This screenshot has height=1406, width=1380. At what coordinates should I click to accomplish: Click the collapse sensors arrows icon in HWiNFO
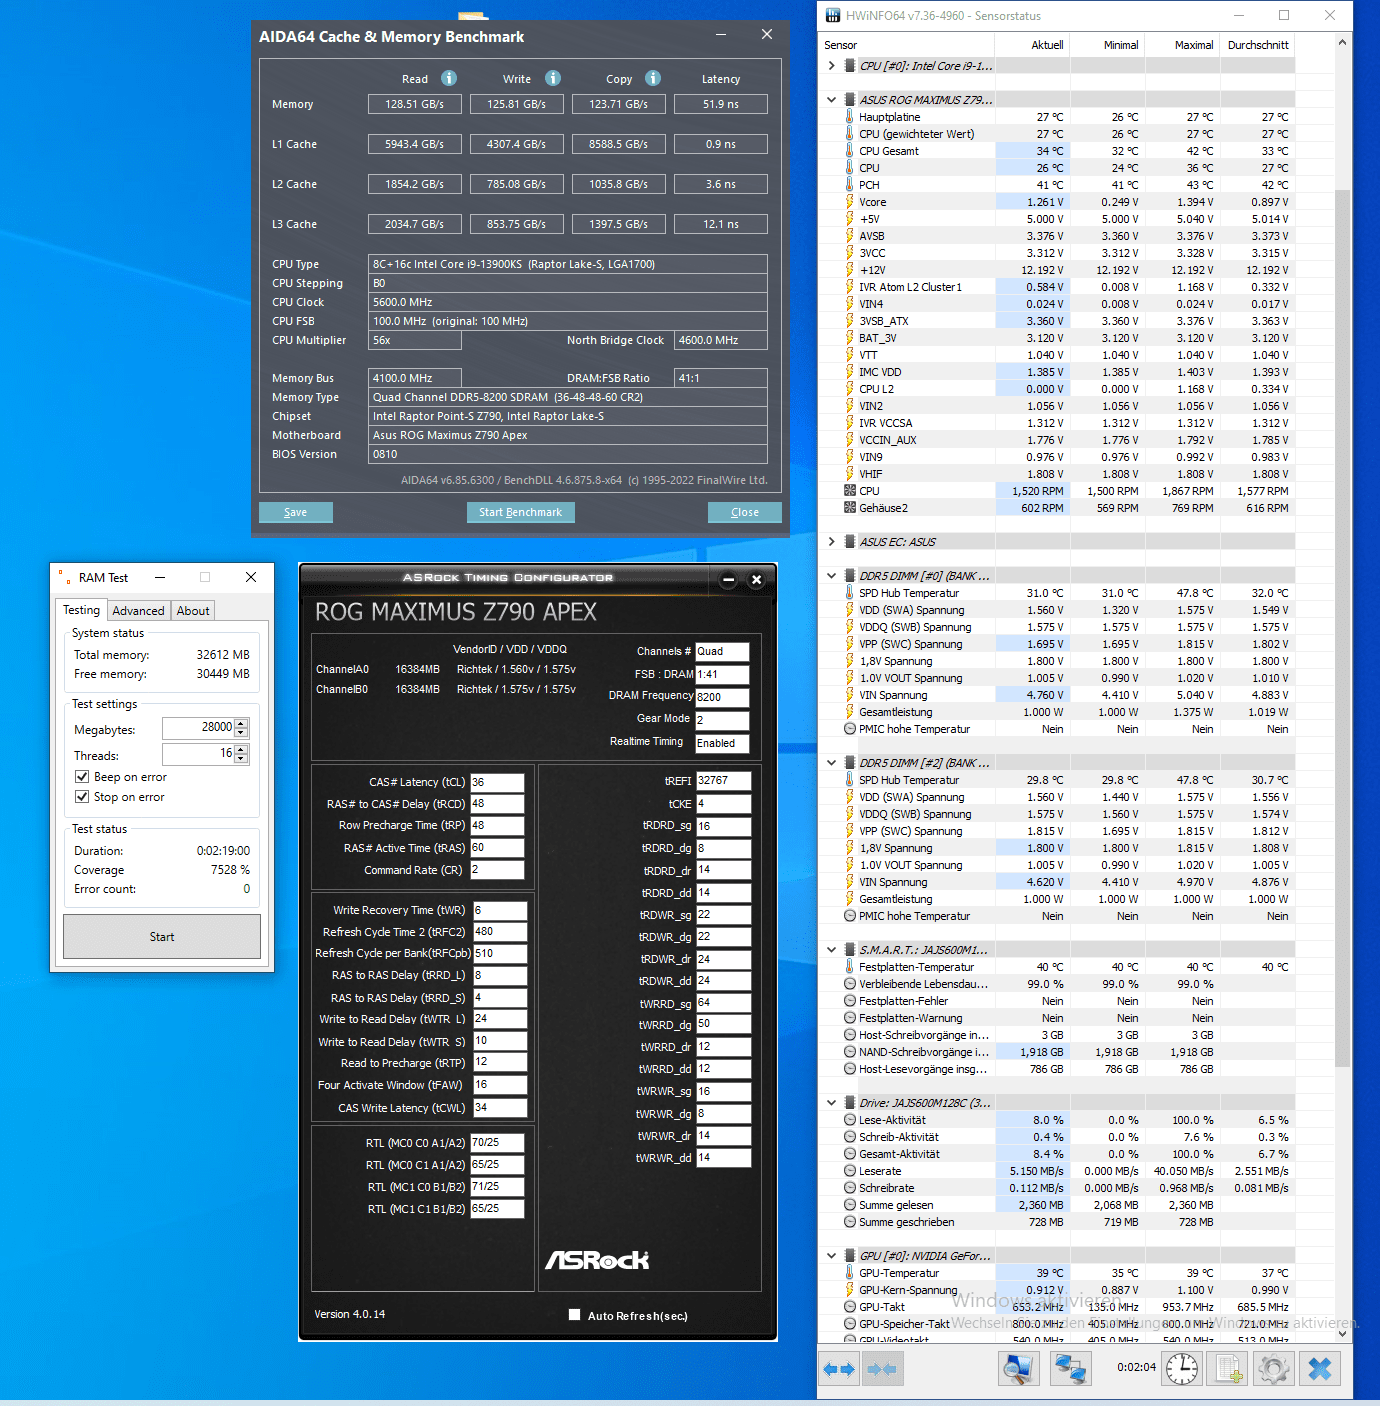[881, 1369]
